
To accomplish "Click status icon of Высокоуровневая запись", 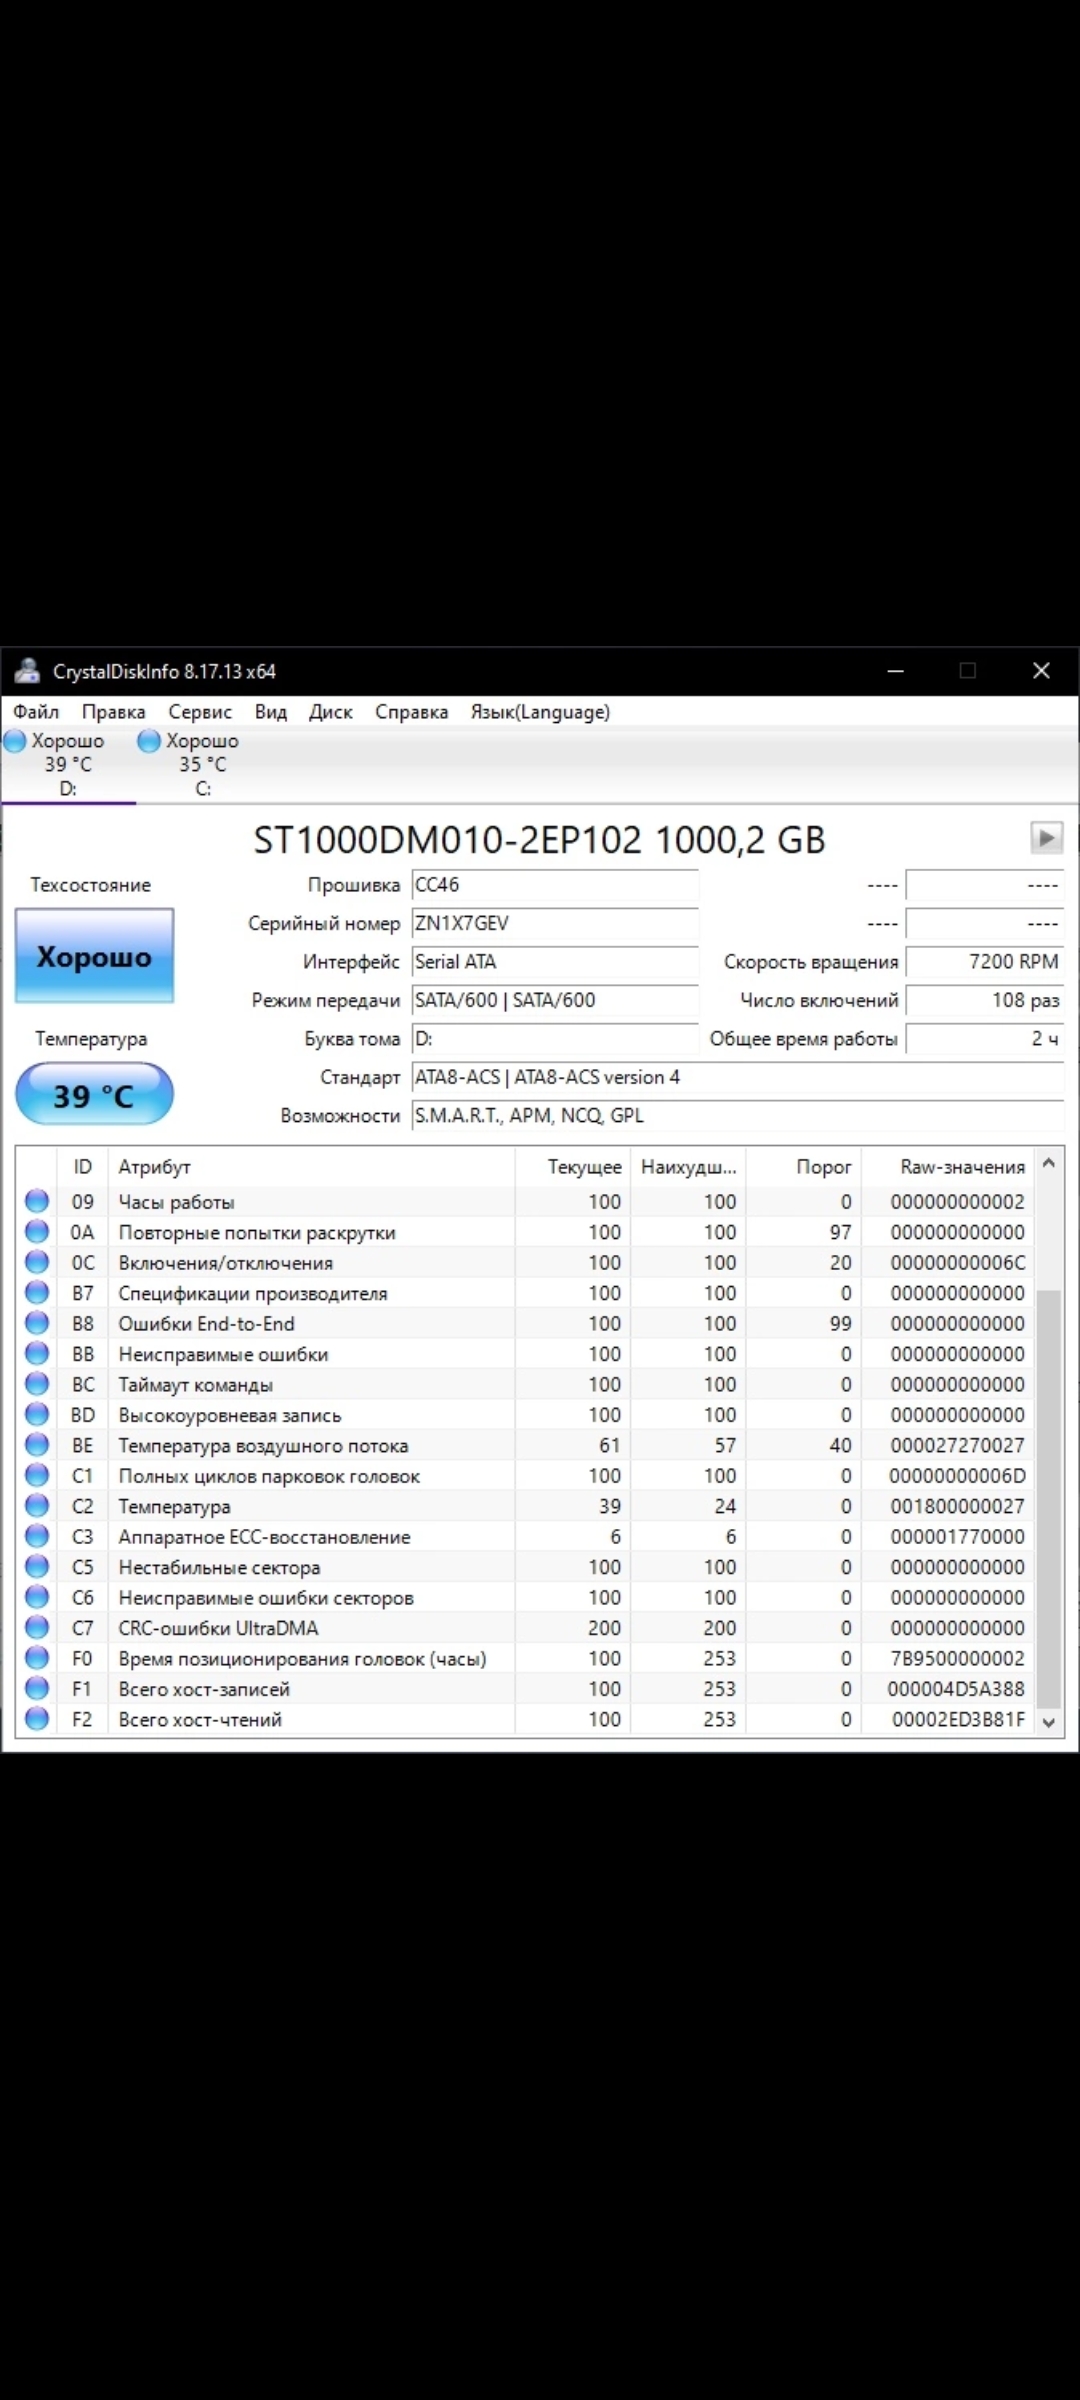I will pos(37,1415).
